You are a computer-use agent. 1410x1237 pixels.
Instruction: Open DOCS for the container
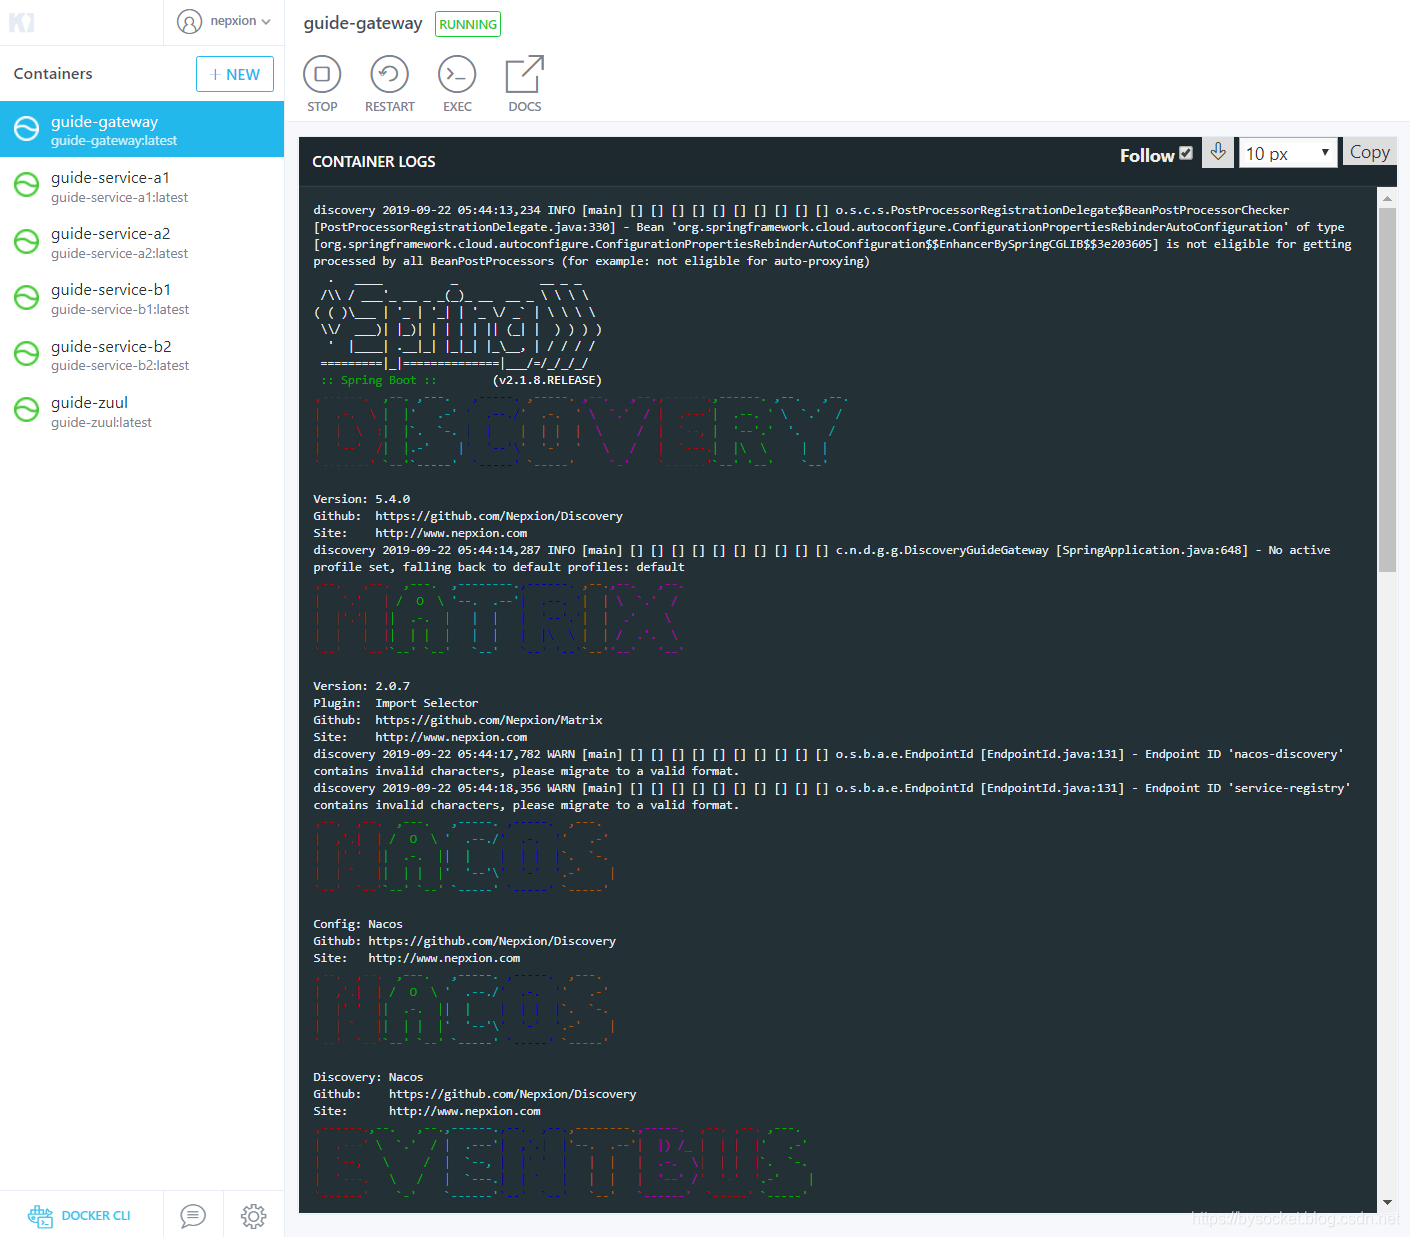point(525,84)
